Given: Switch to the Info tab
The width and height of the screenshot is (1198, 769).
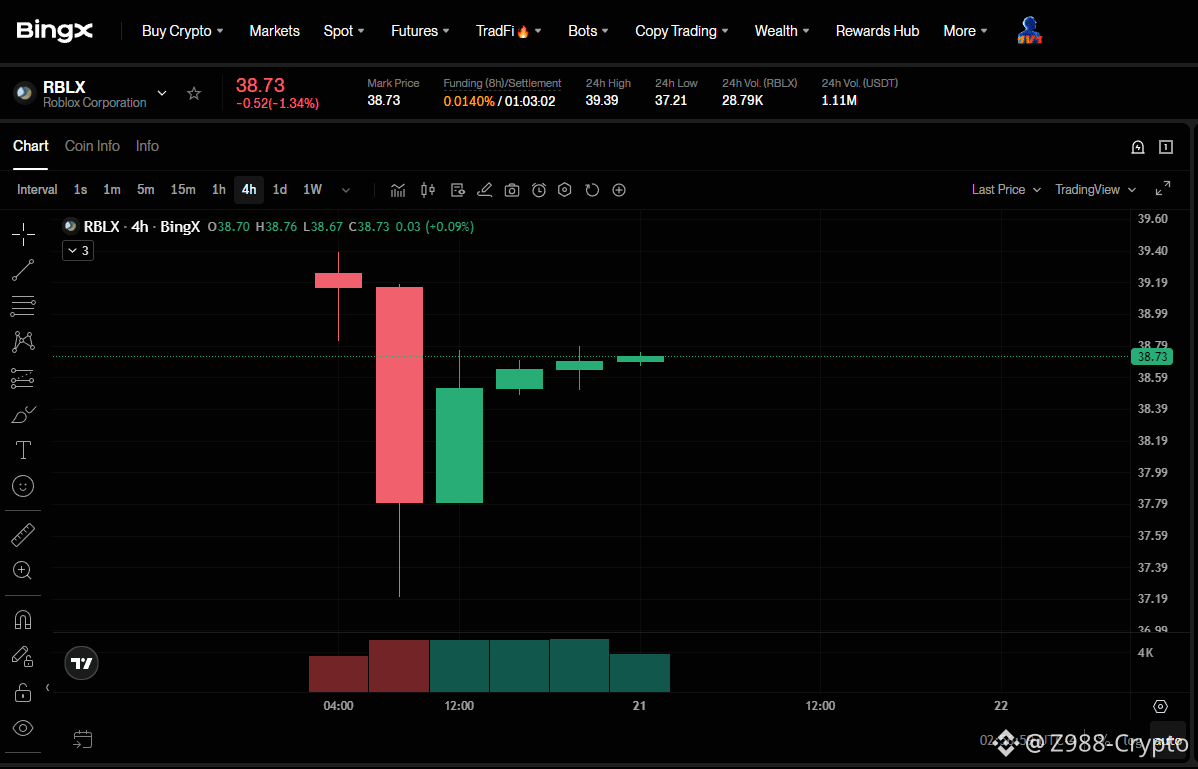Looking at the screenshot, I should click(x=147, y=146).
